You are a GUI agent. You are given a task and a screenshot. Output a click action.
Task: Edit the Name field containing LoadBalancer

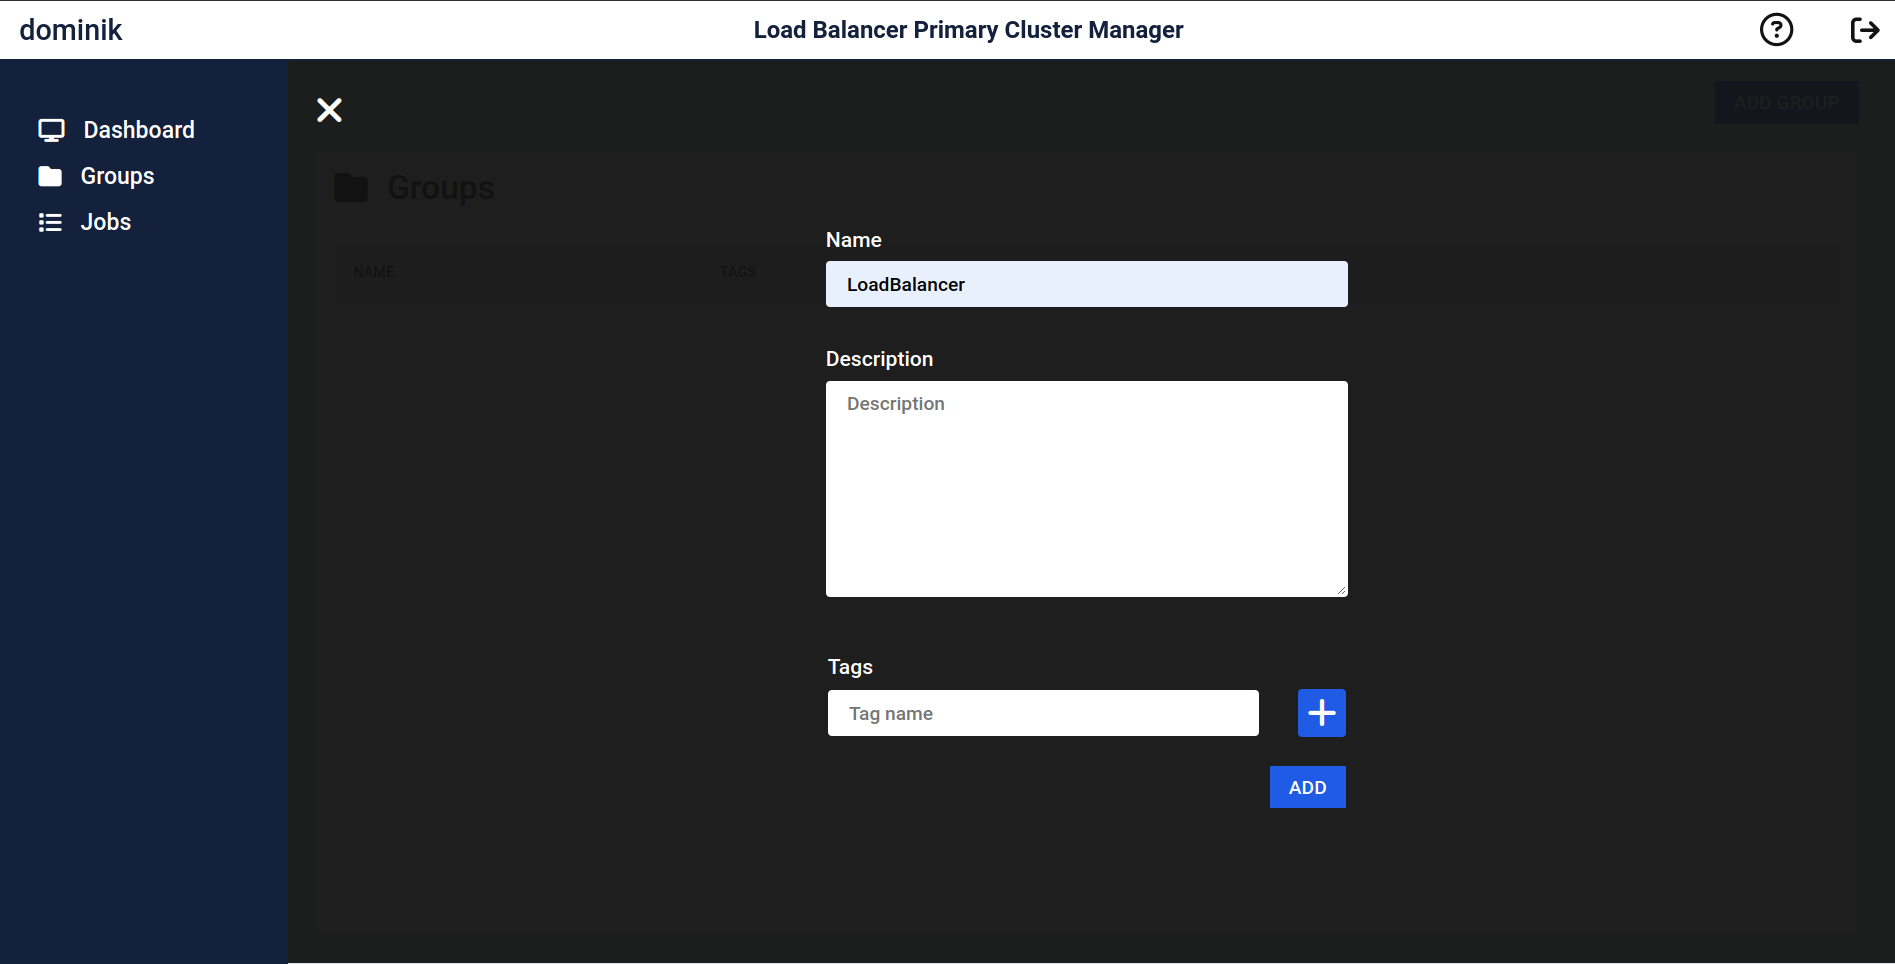tap(1086, 284)
